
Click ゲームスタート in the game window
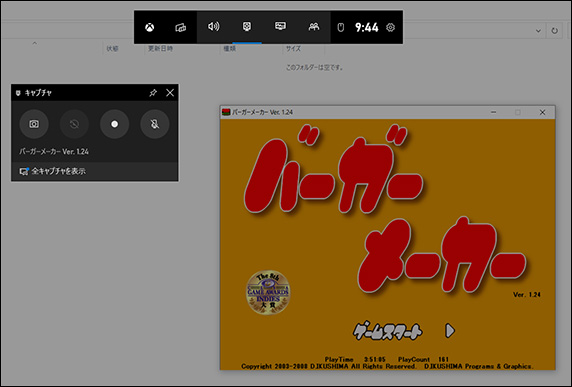(x=387, y=331)
